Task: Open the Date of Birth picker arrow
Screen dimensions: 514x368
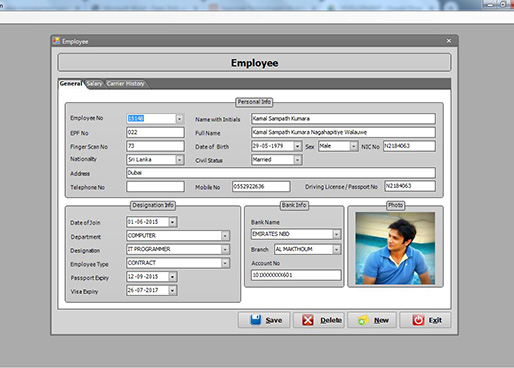Action: pos(297,146)
